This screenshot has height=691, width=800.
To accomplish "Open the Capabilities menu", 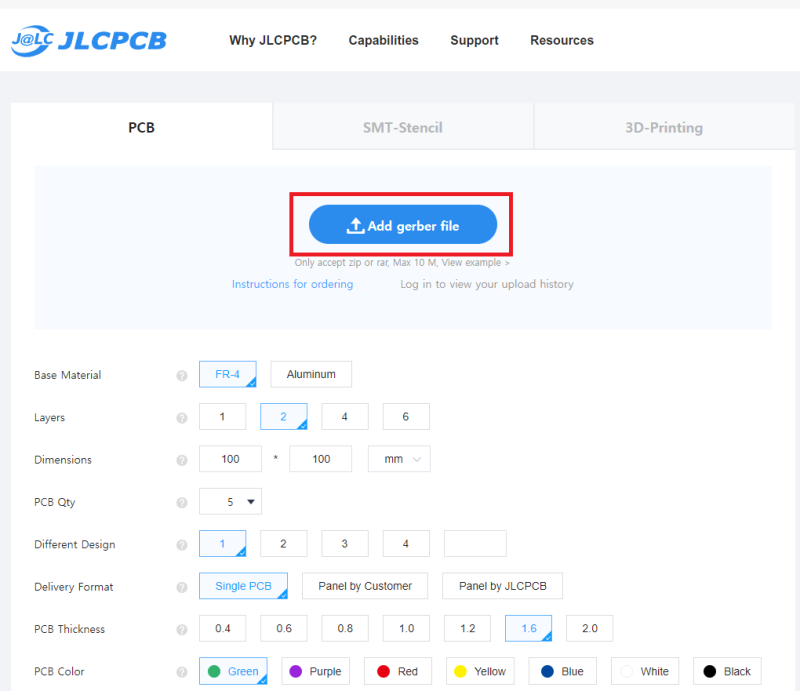I will 383,40.
